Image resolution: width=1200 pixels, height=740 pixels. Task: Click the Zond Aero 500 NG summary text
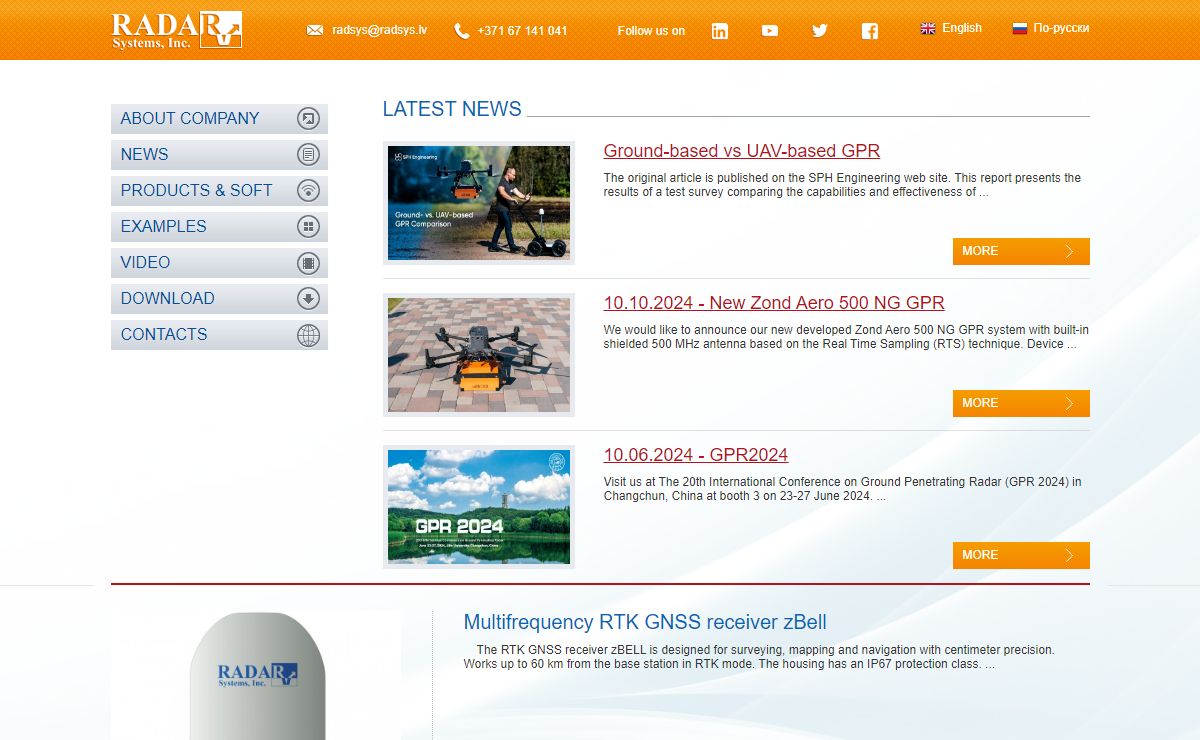coord(846,337)
